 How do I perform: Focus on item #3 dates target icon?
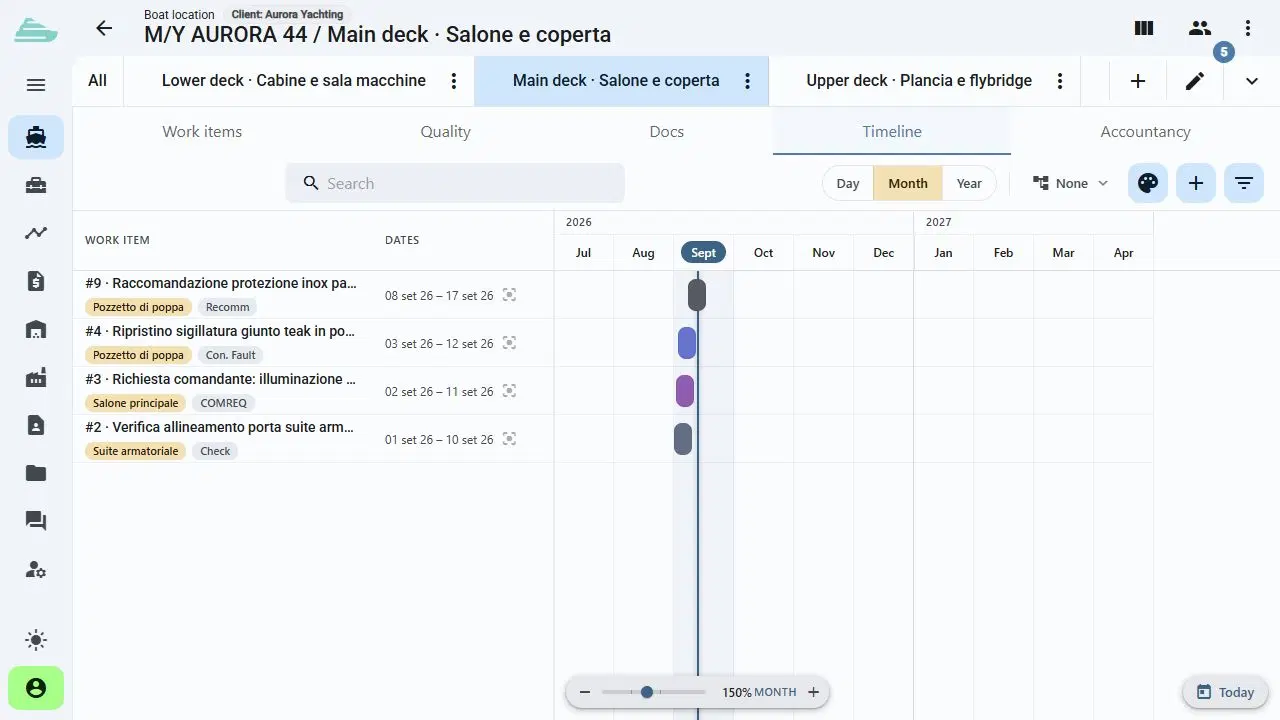(x=509, y=391)
